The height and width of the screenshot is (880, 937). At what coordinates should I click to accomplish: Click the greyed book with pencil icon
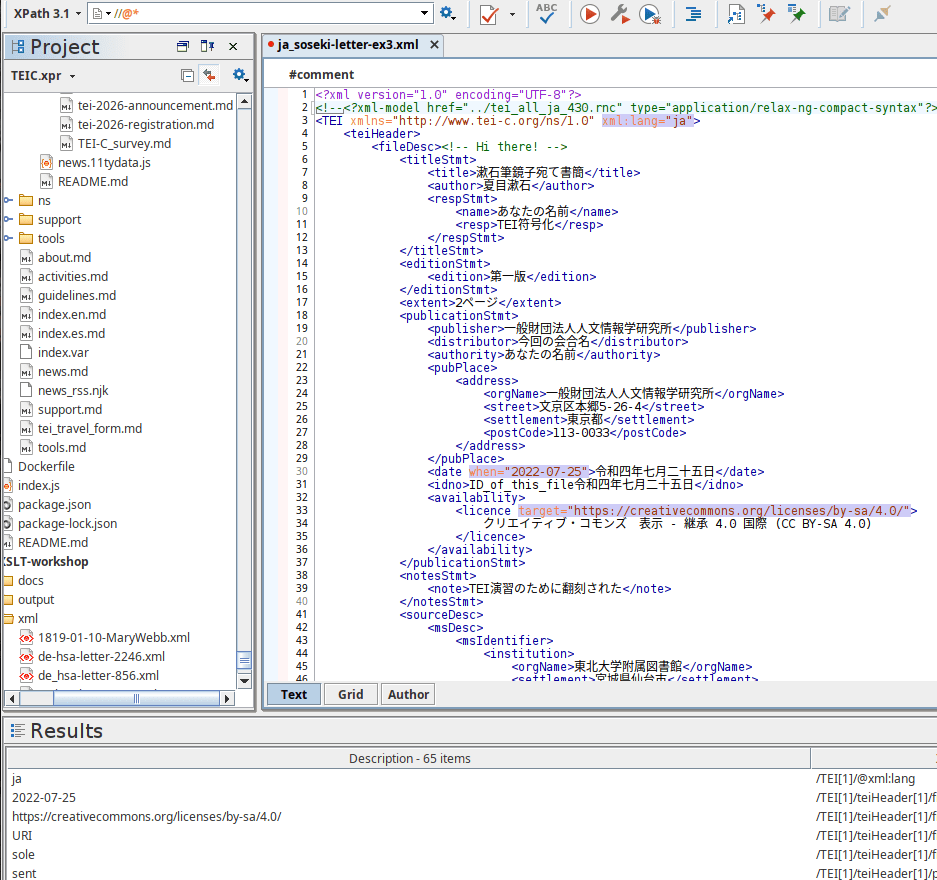(839, 14)
